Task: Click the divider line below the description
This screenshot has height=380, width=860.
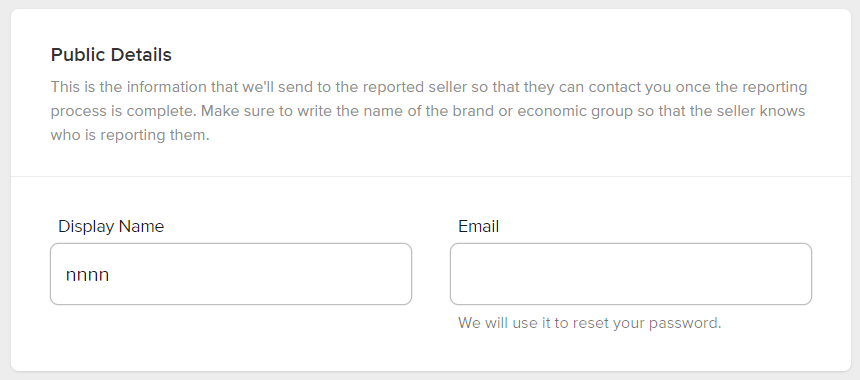Action: (431, 177)
